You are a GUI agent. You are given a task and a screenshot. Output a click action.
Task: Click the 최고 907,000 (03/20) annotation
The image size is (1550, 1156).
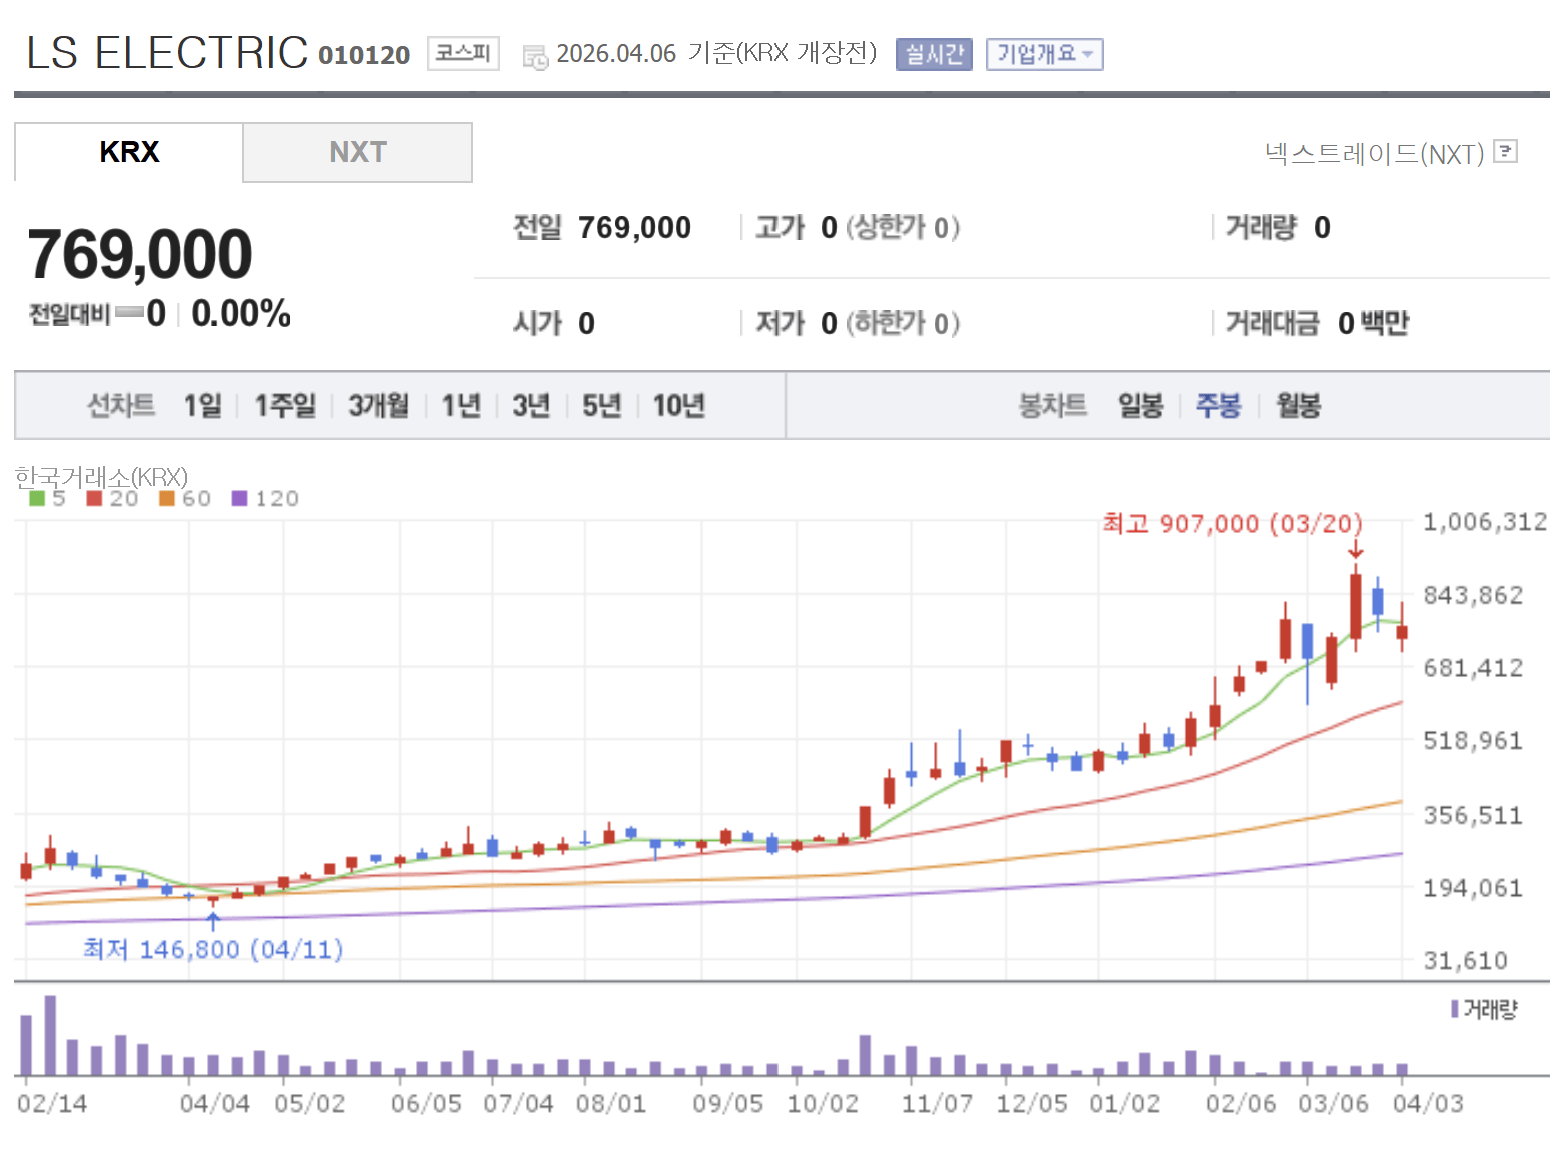click(x=1232, y=523)
